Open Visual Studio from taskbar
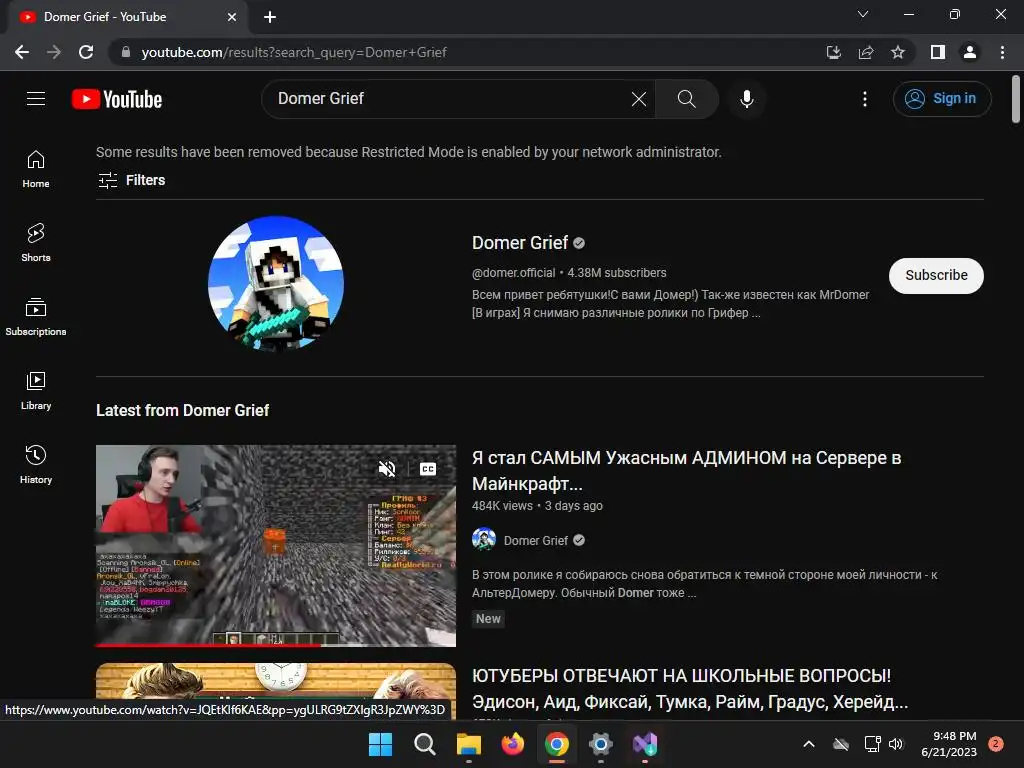Viewport: 1024px width, 768px height. pyautogui.click(x=645, y=744)
